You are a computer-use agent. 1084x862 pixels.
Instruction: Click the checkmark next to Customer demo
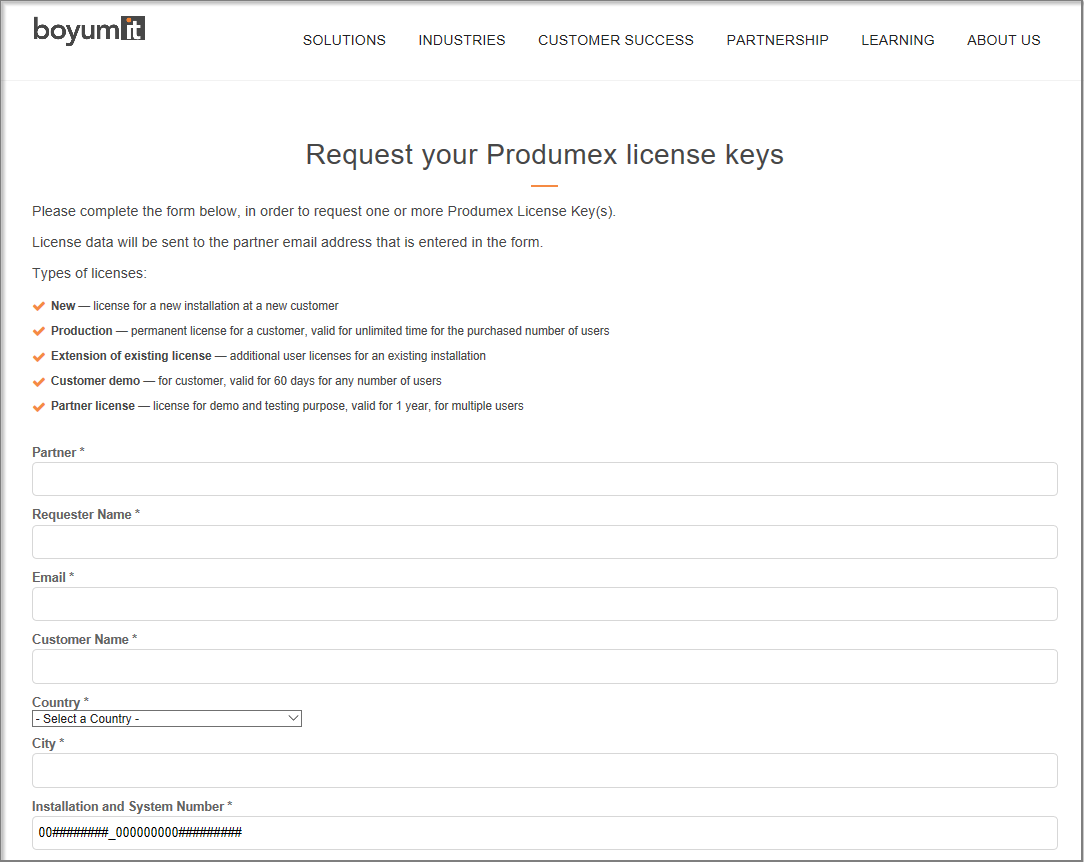tap(39, 381)
